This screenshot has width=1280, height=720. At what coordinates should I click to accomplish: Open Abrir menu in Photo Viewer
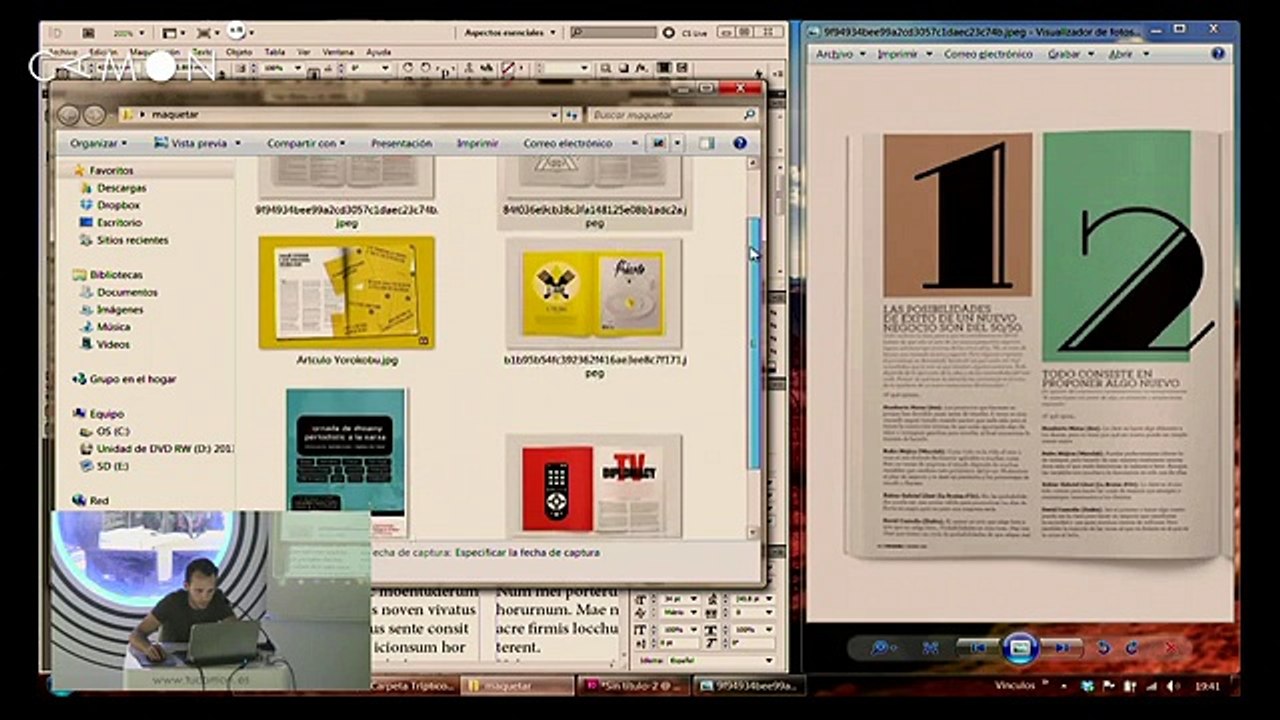point(1128,54)
